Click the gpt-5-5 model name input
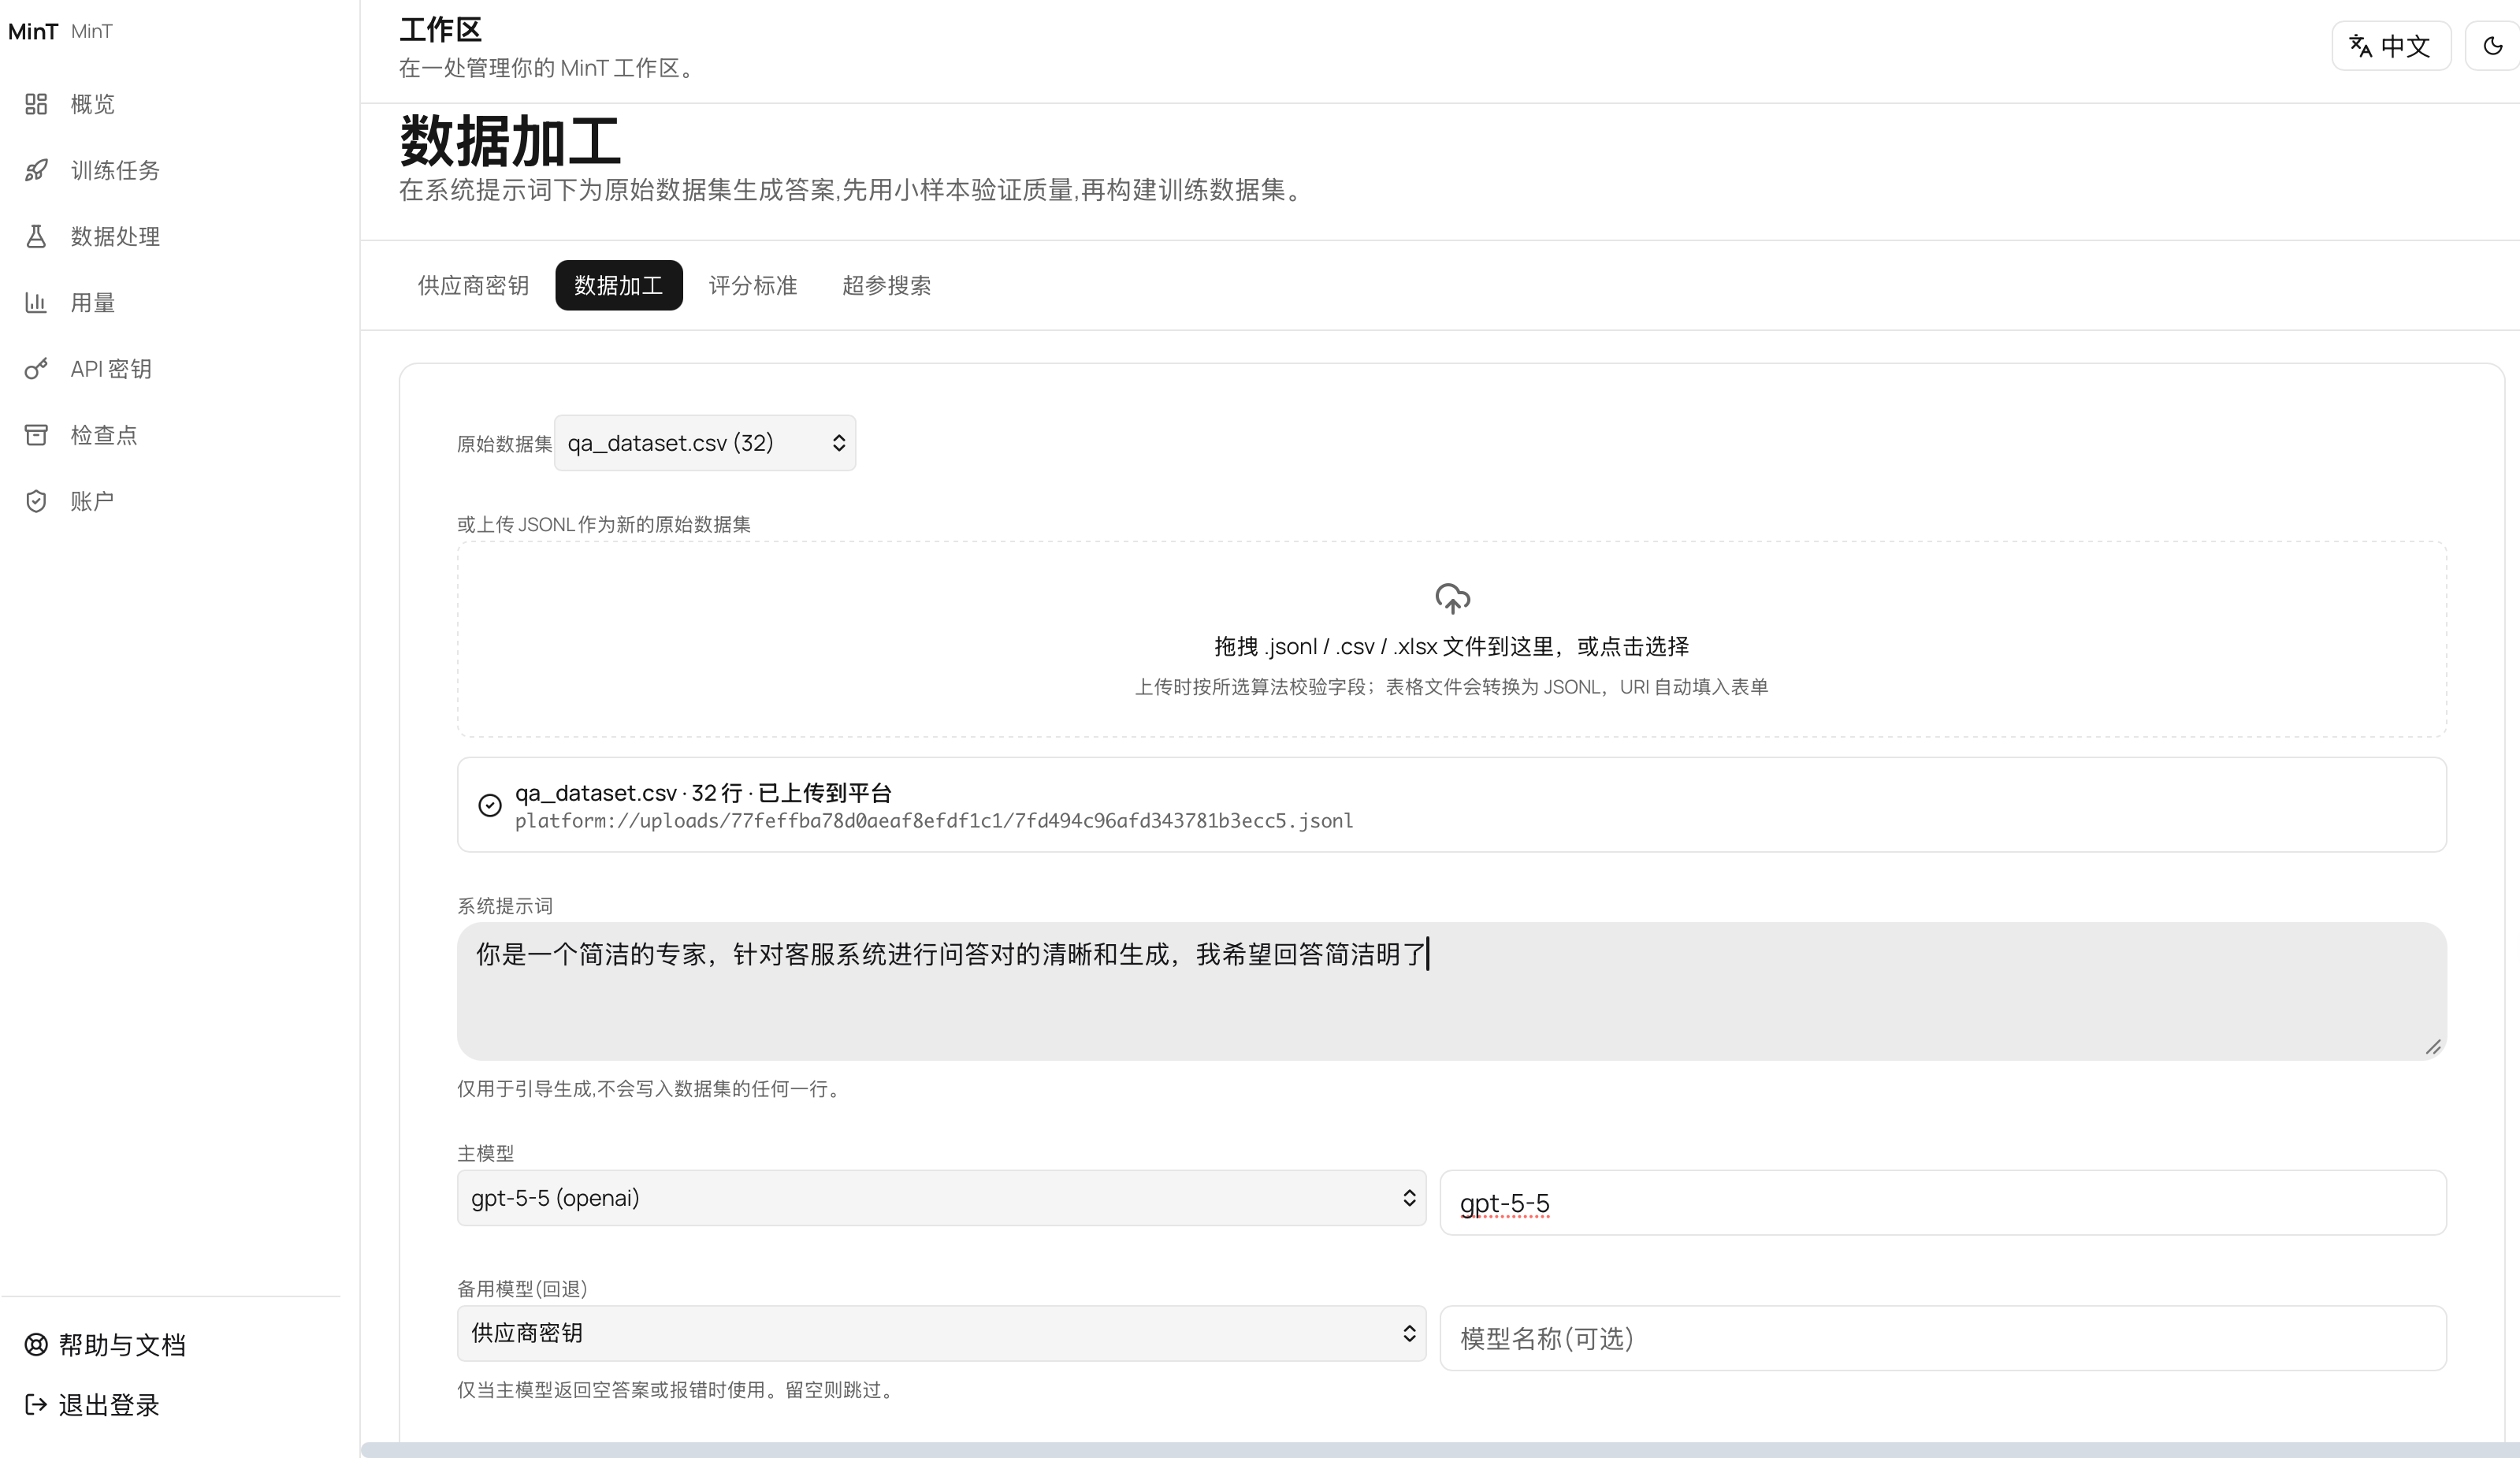Image resolution: width=2520 pixels, height=1458 pixels. click(1943, 1203)
